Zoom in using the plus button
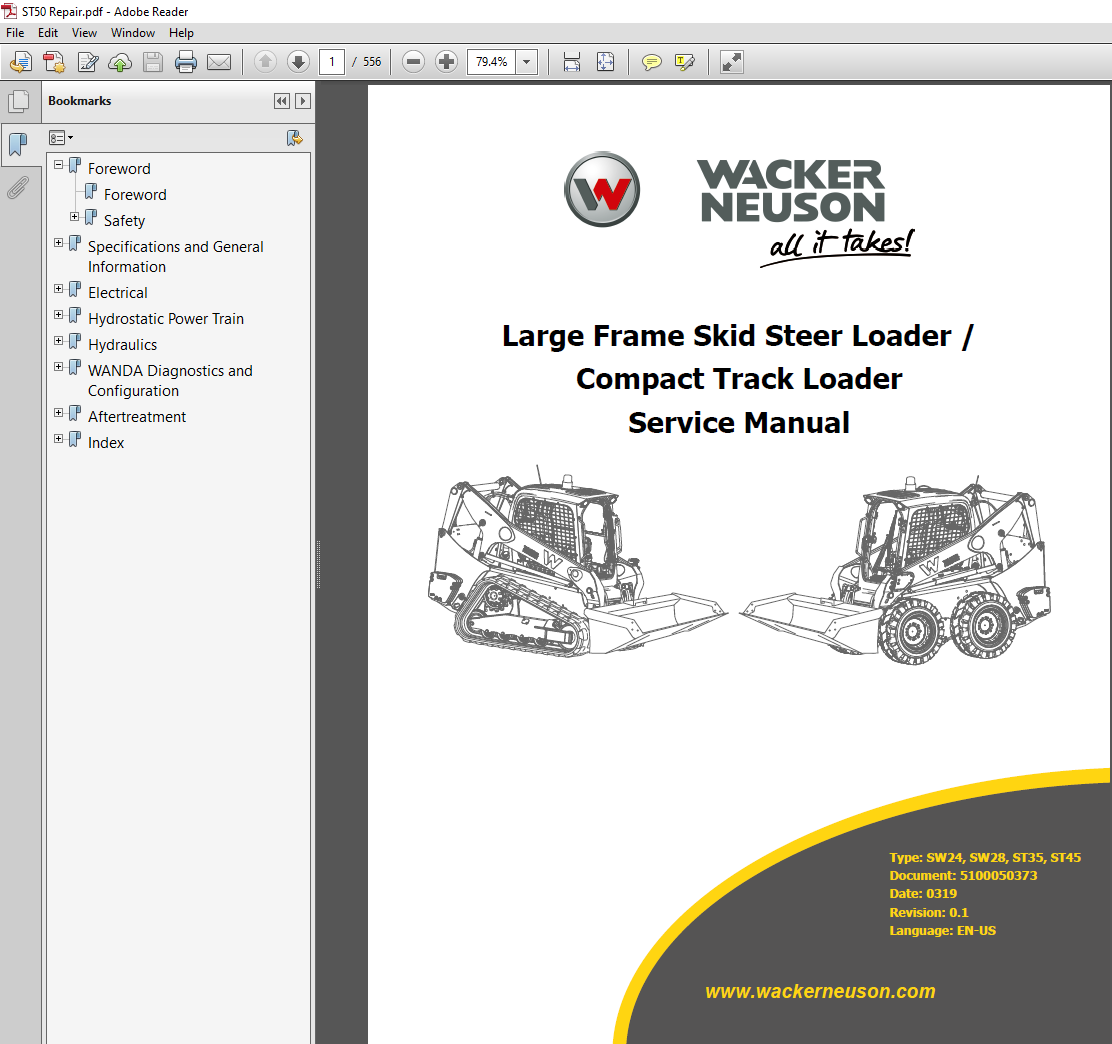 point(446,61)
